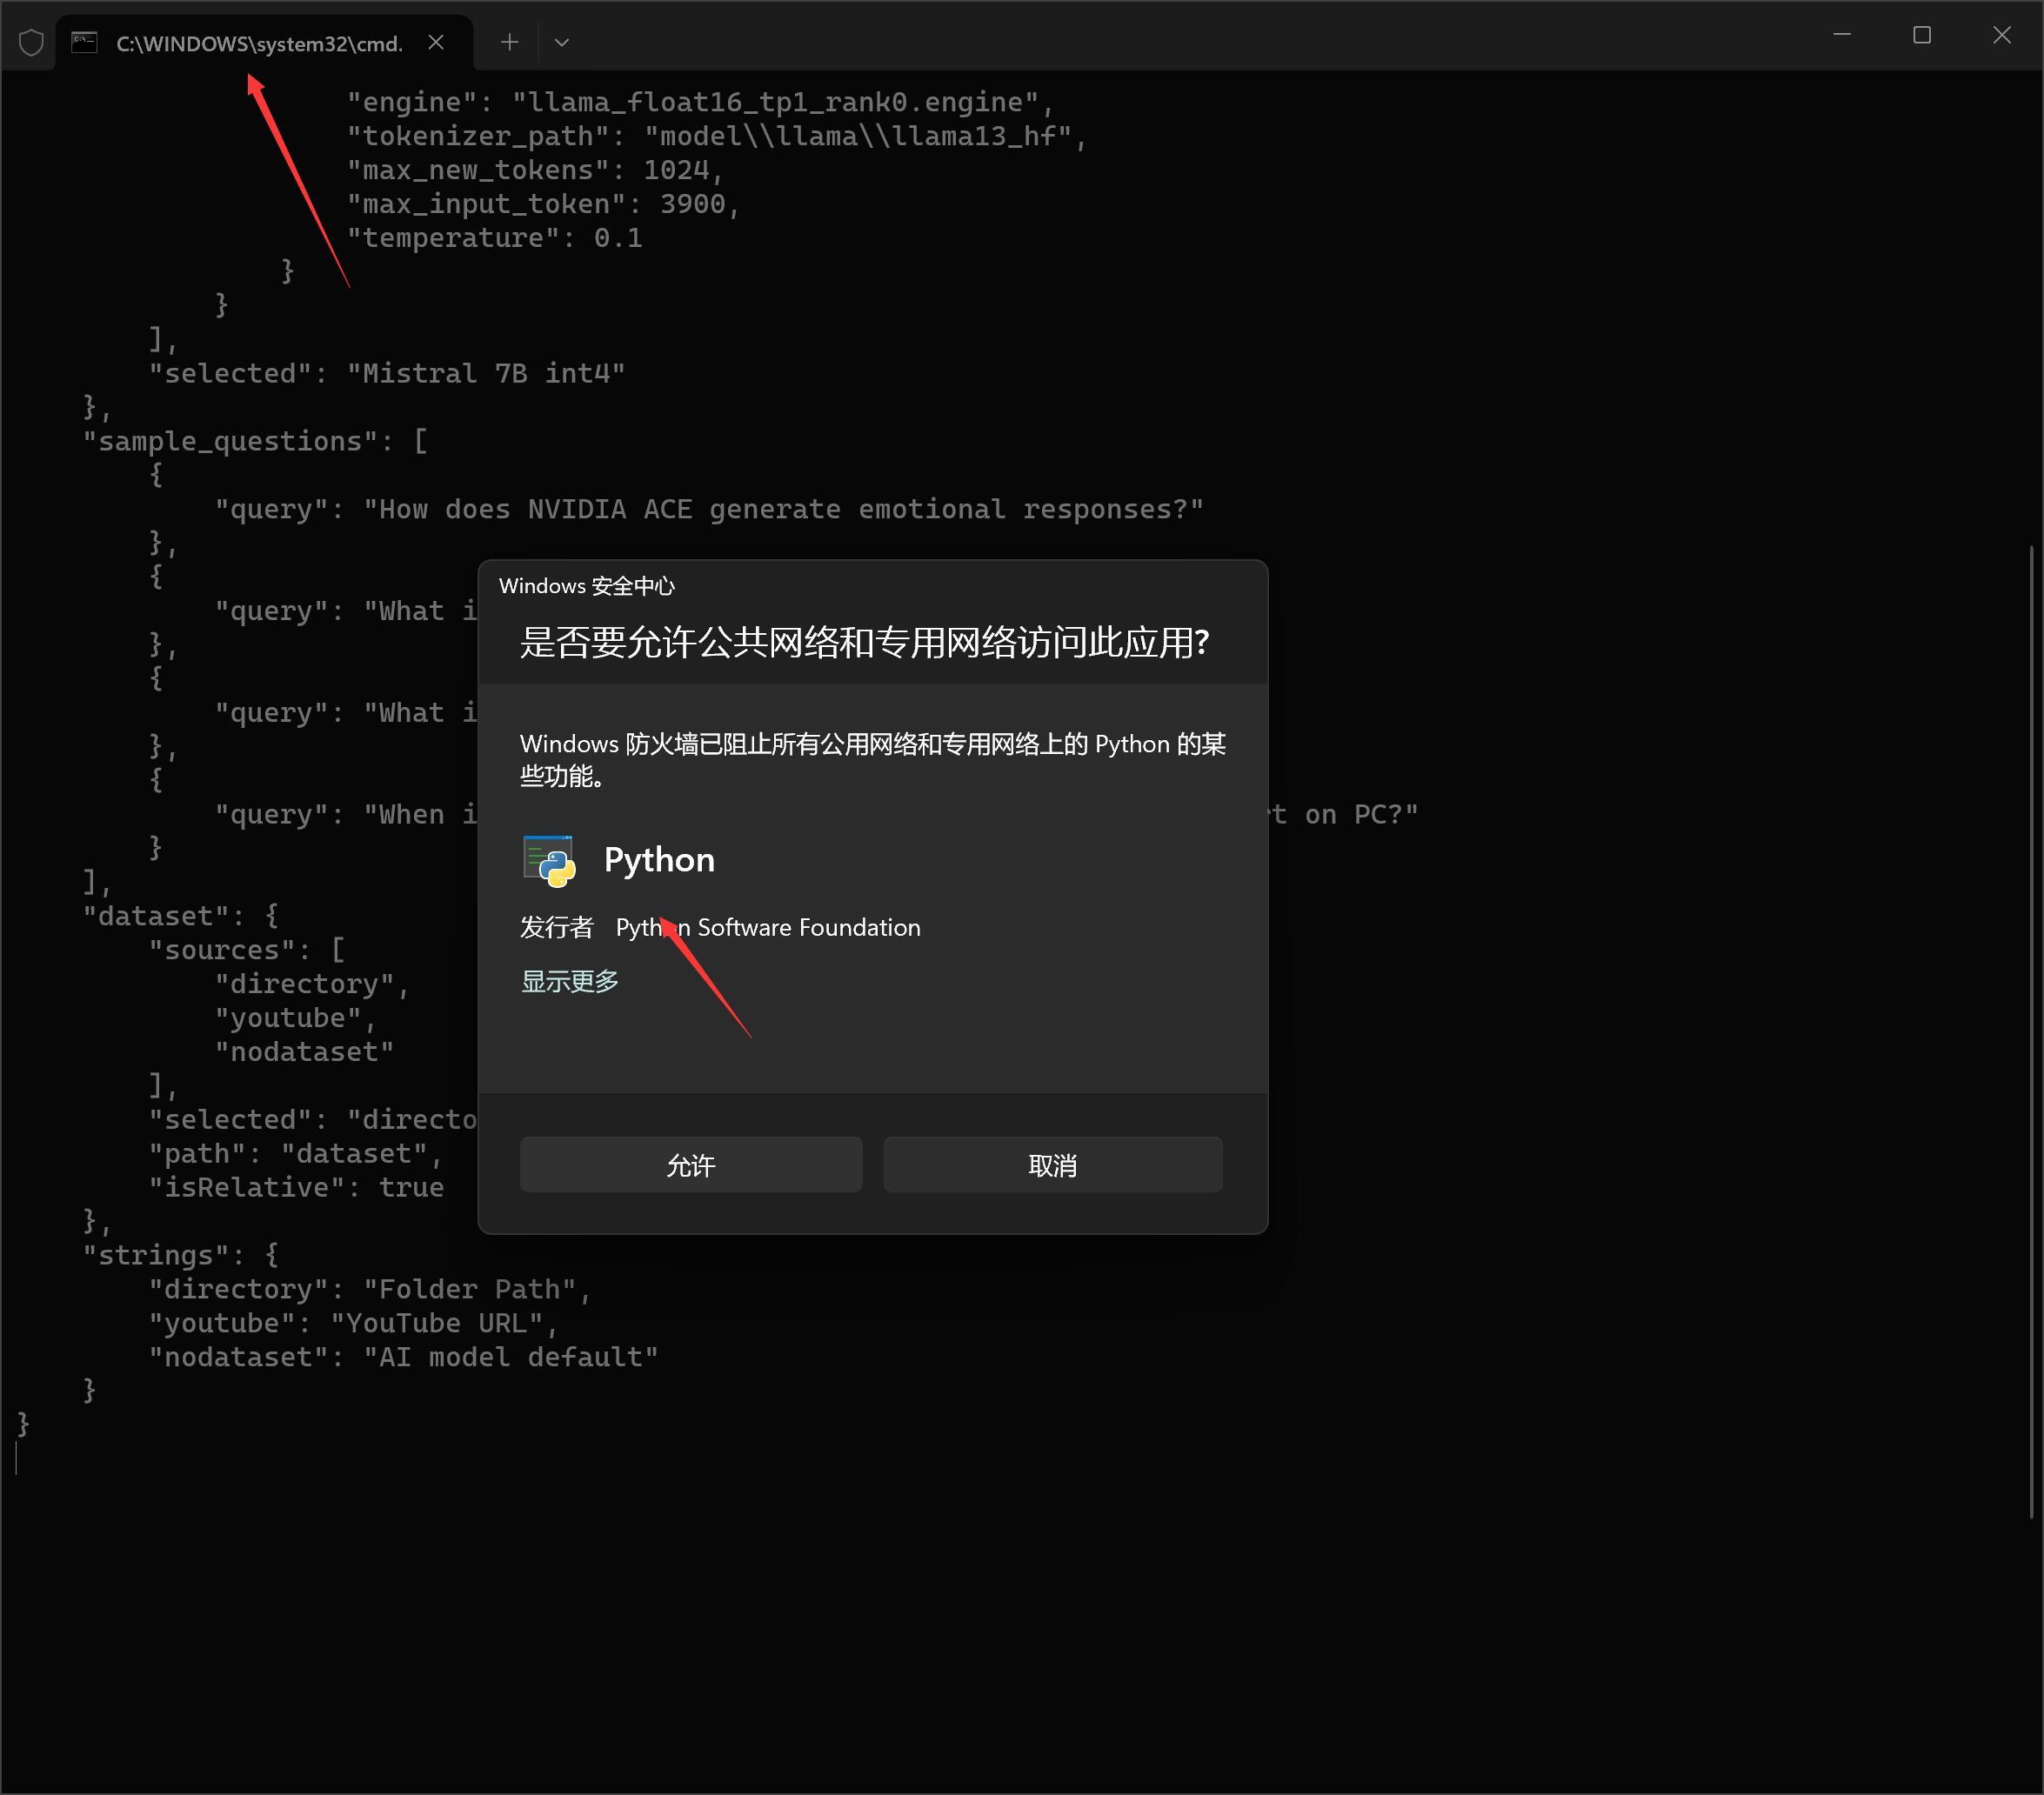The height and width of the screenshot is (1795, 2044).
Task: Click the "max_input_token": 3900 line
Action: pos(543,204)
